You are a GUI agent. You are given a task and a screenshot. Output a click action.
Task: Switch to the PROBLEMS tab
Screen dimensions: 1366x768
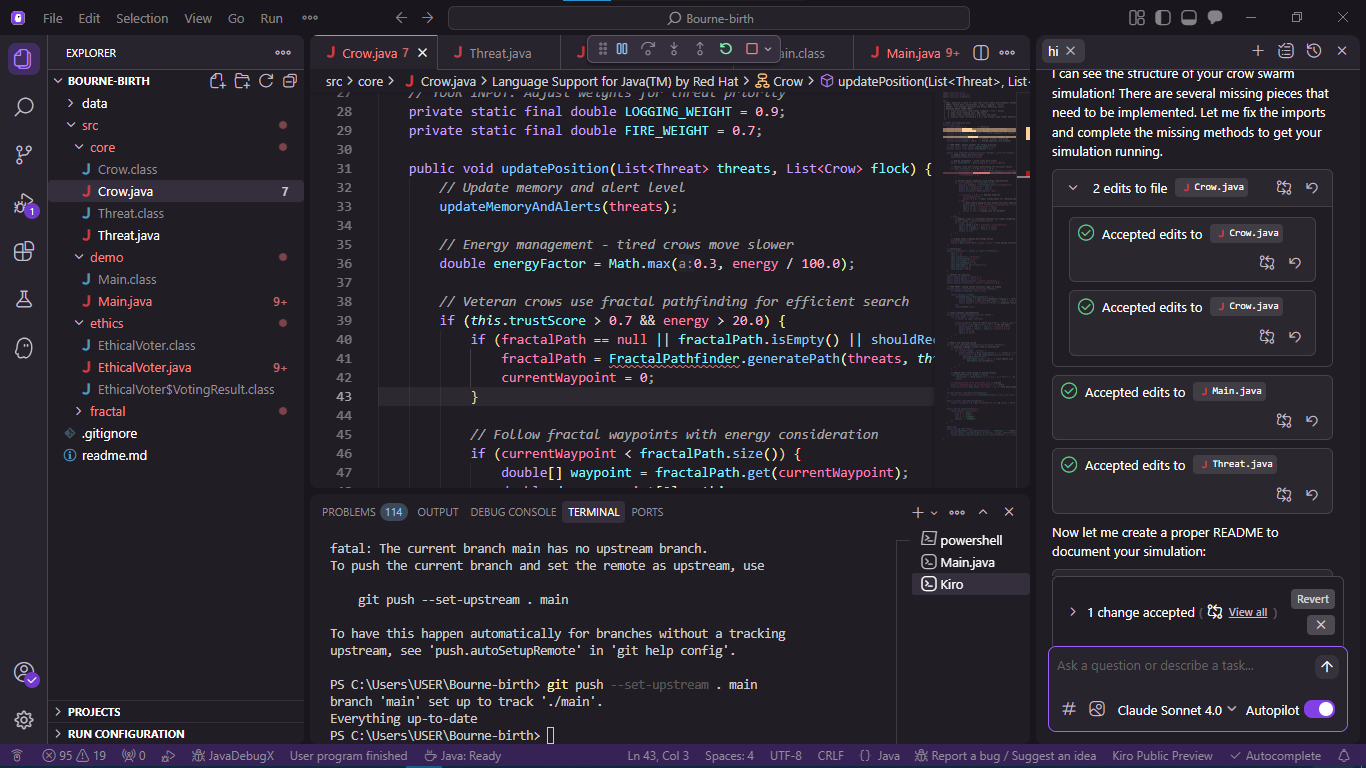click(348, 512)
